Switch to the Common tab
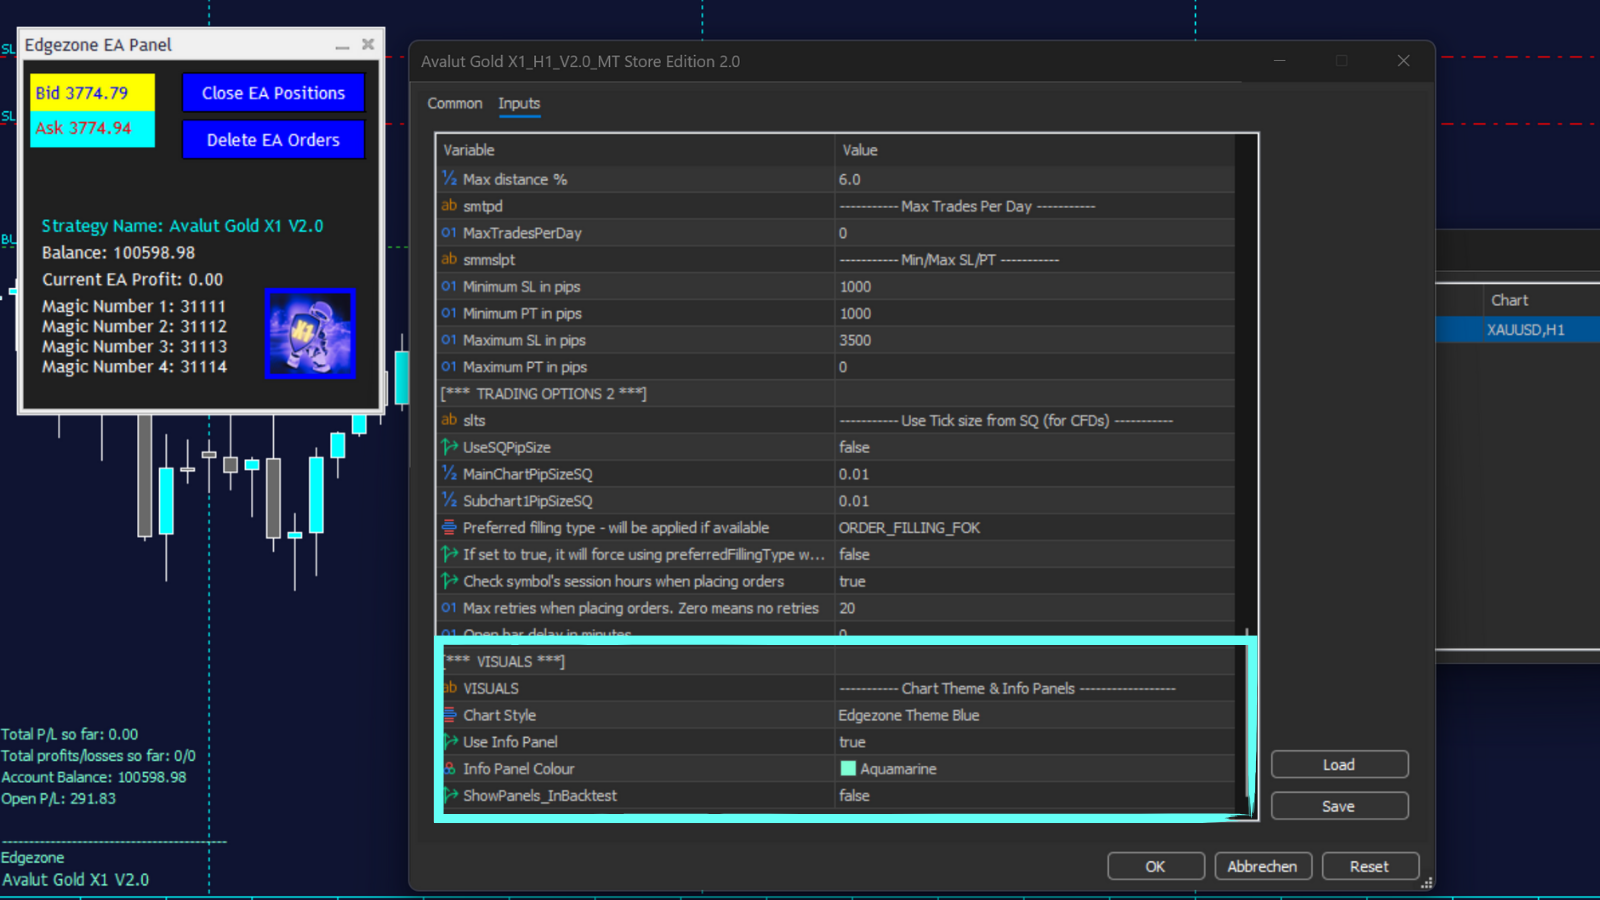The height and width of the screenshot is (900, 1600). point(455,103)
